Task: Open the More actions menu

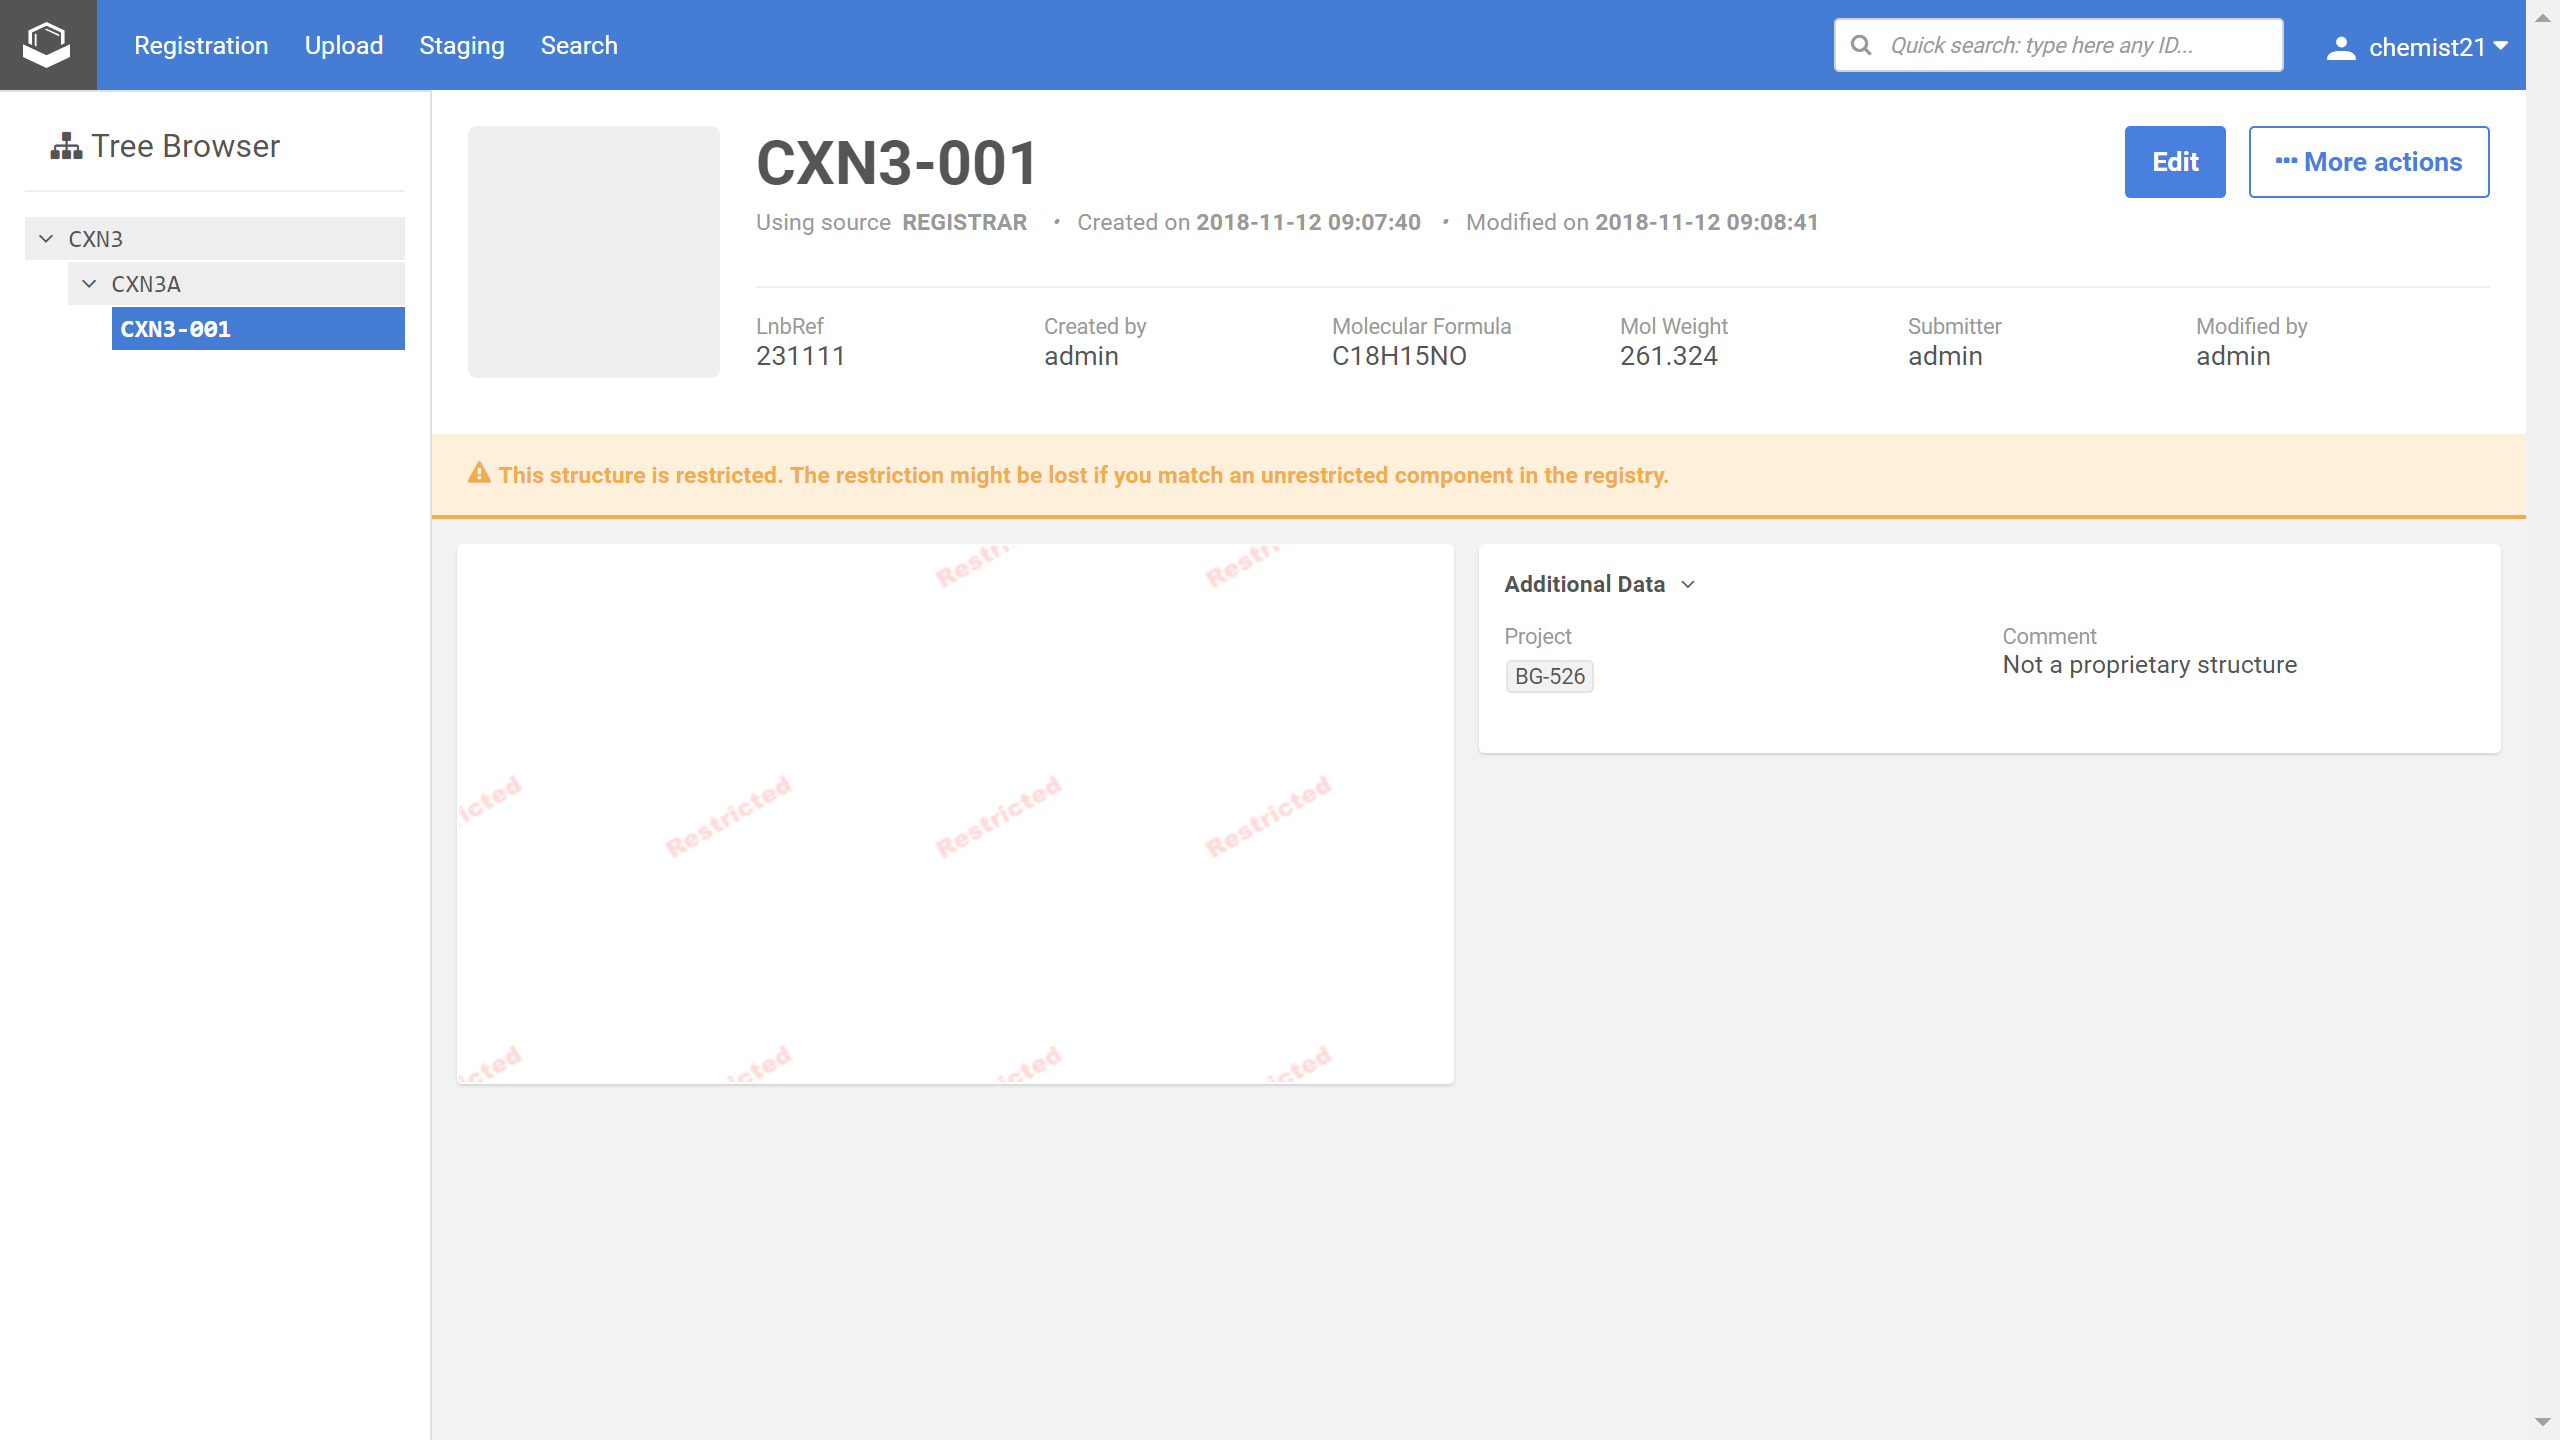Action: point(2368,162)
